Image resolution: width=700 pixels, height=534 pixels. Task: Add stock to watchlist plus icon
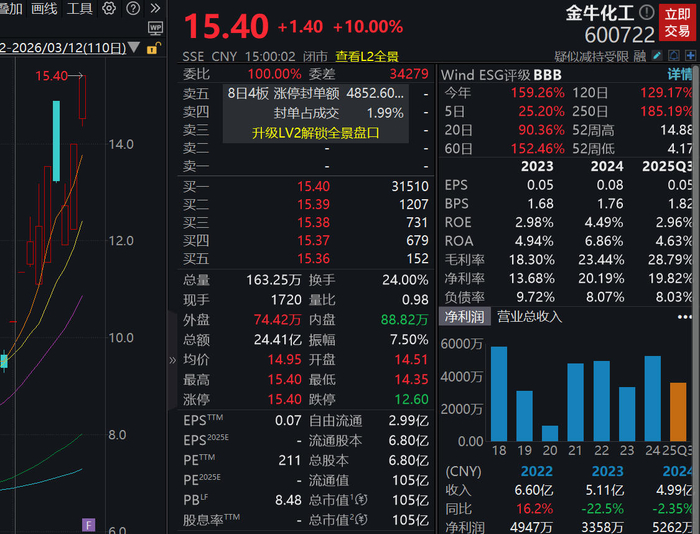pos(690,56)
